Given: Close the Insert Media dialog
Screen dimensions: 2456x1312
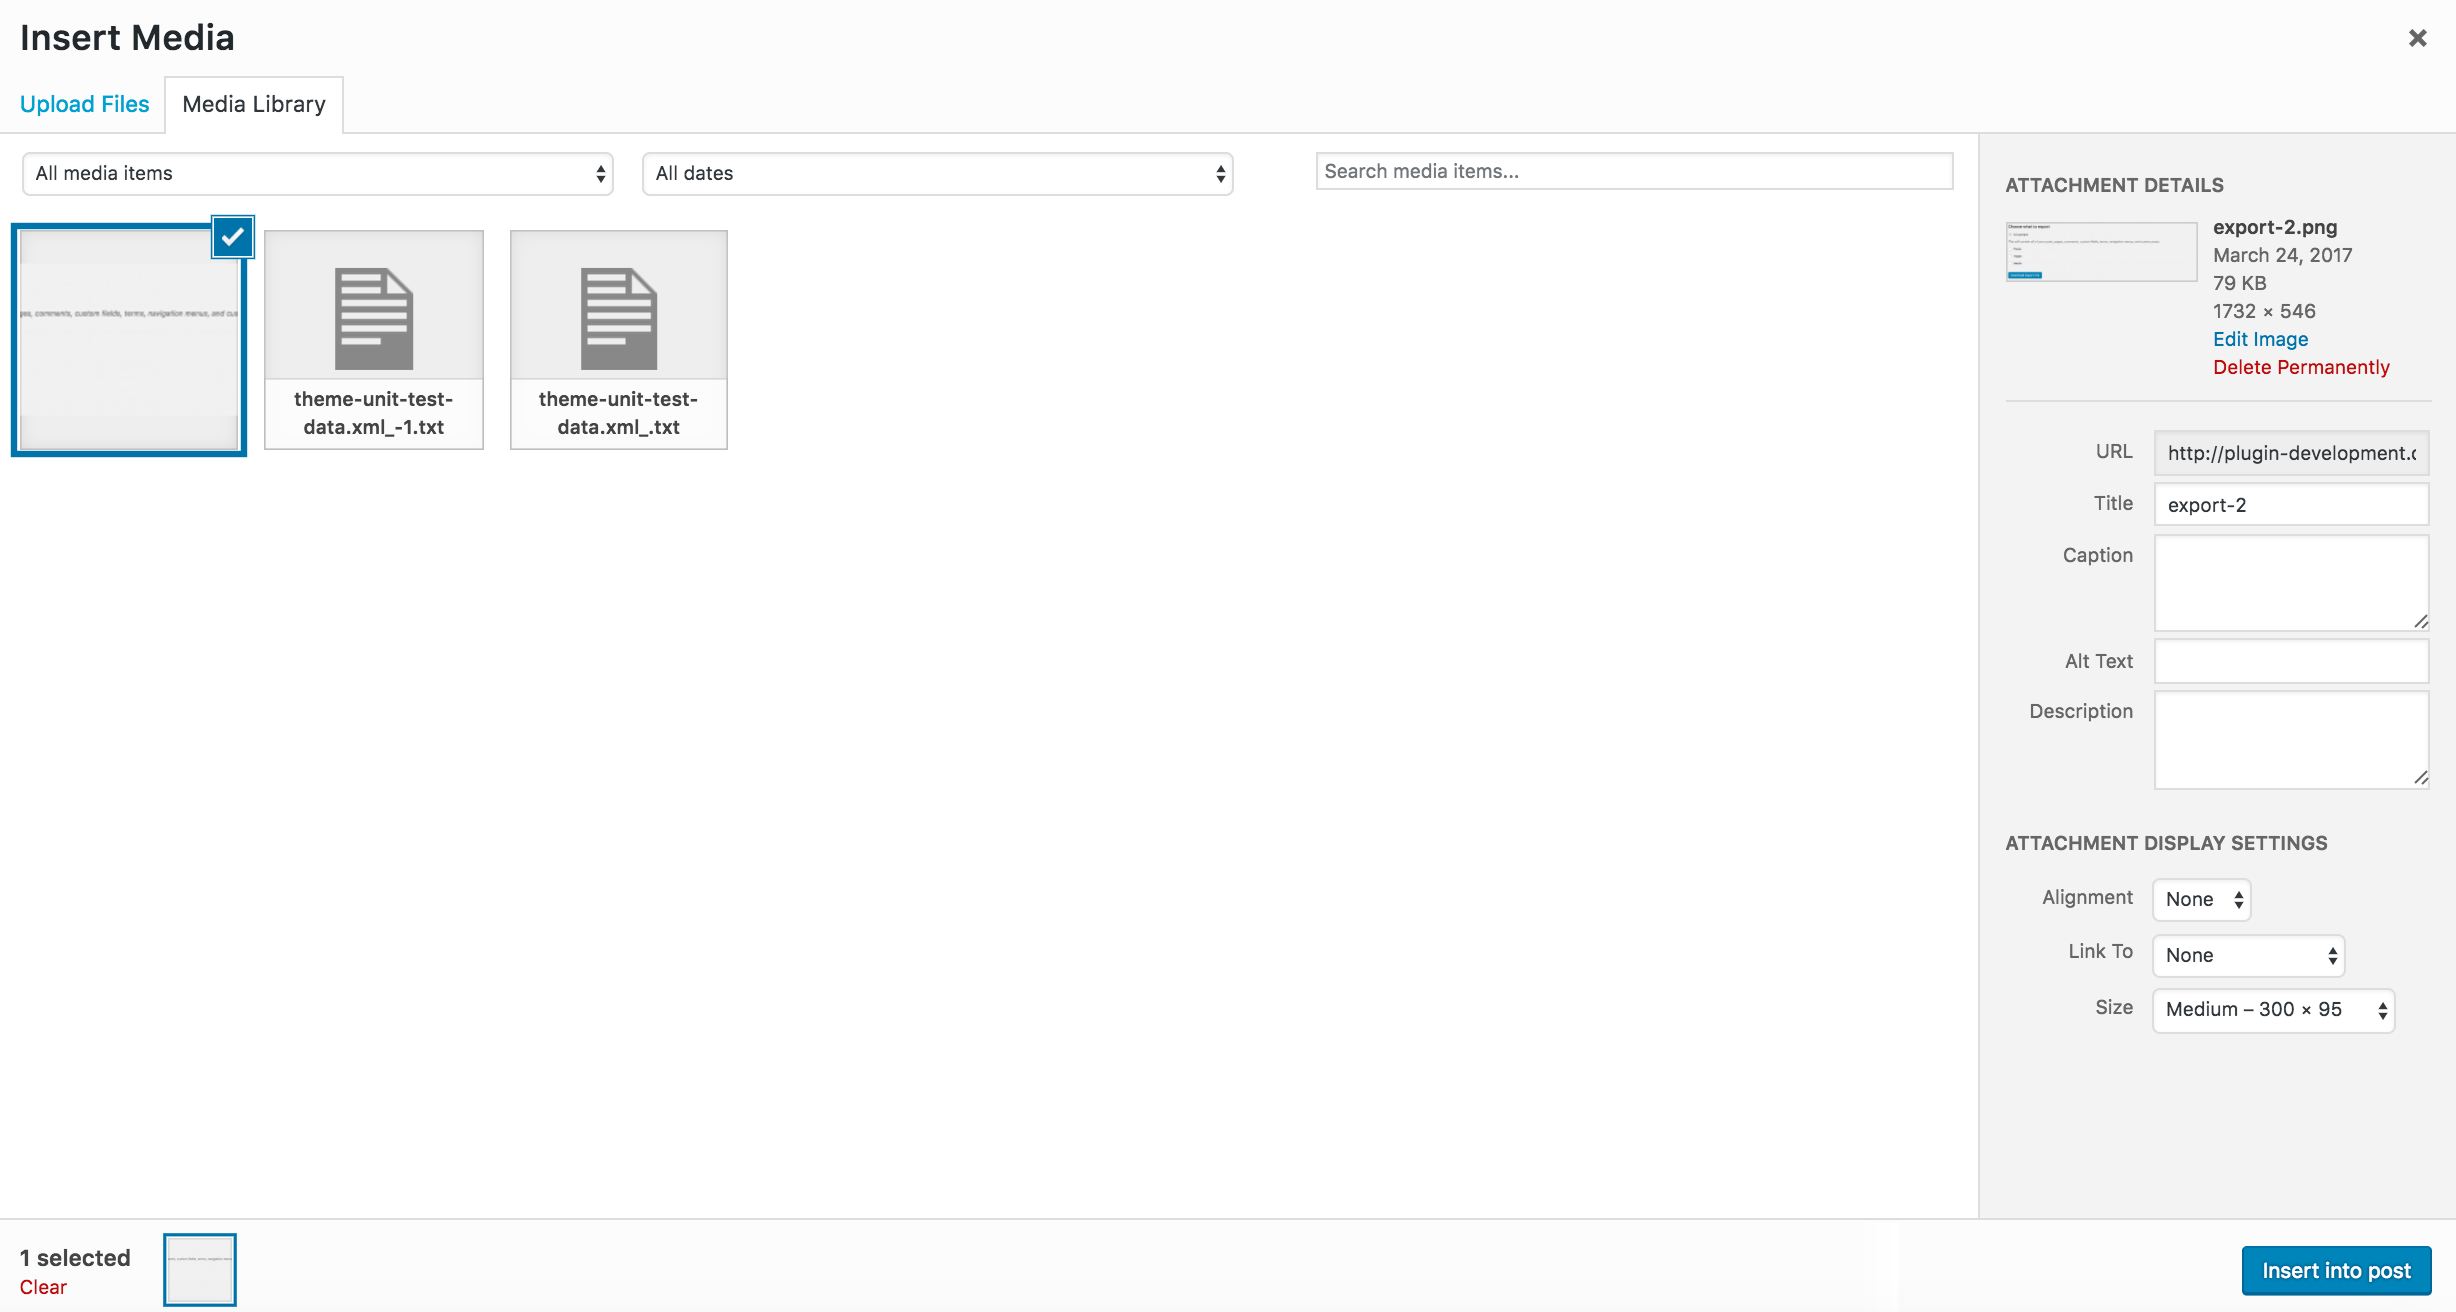Looking at the screenshot, I should (2417, 38).
